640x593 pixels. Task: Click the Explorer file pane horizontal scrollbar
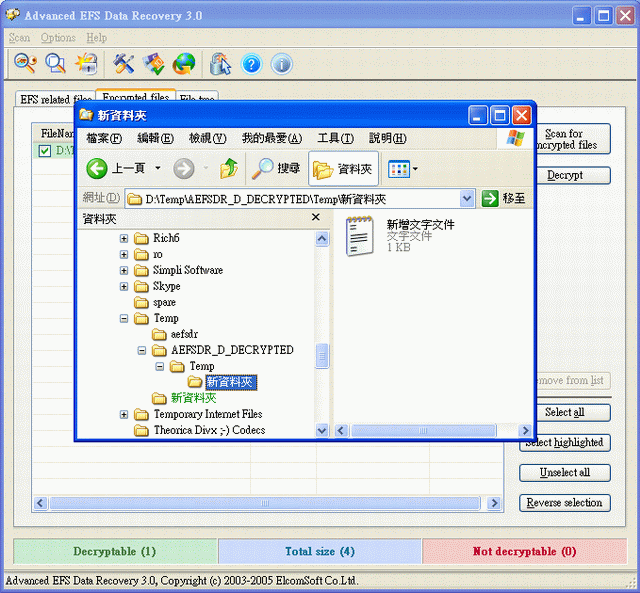point(423,430)
